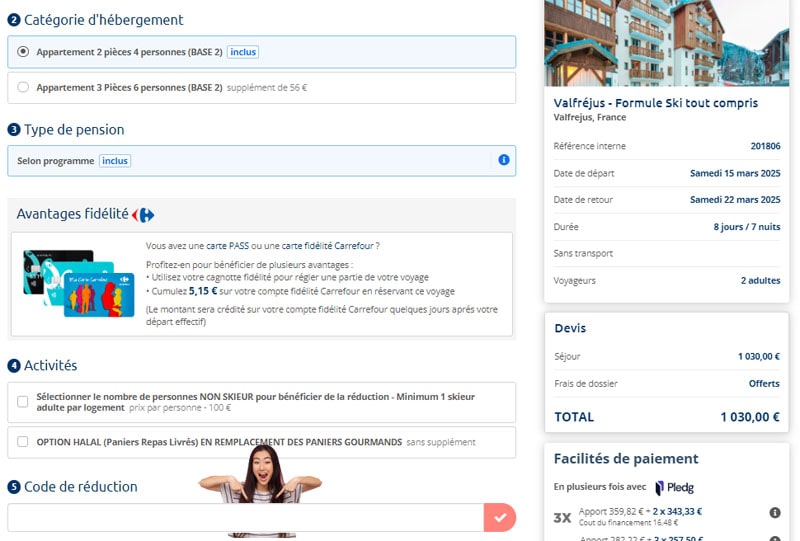Check the NON SKIEUR reduction option
Screen dimensions: 800x541
click(22, 402)
